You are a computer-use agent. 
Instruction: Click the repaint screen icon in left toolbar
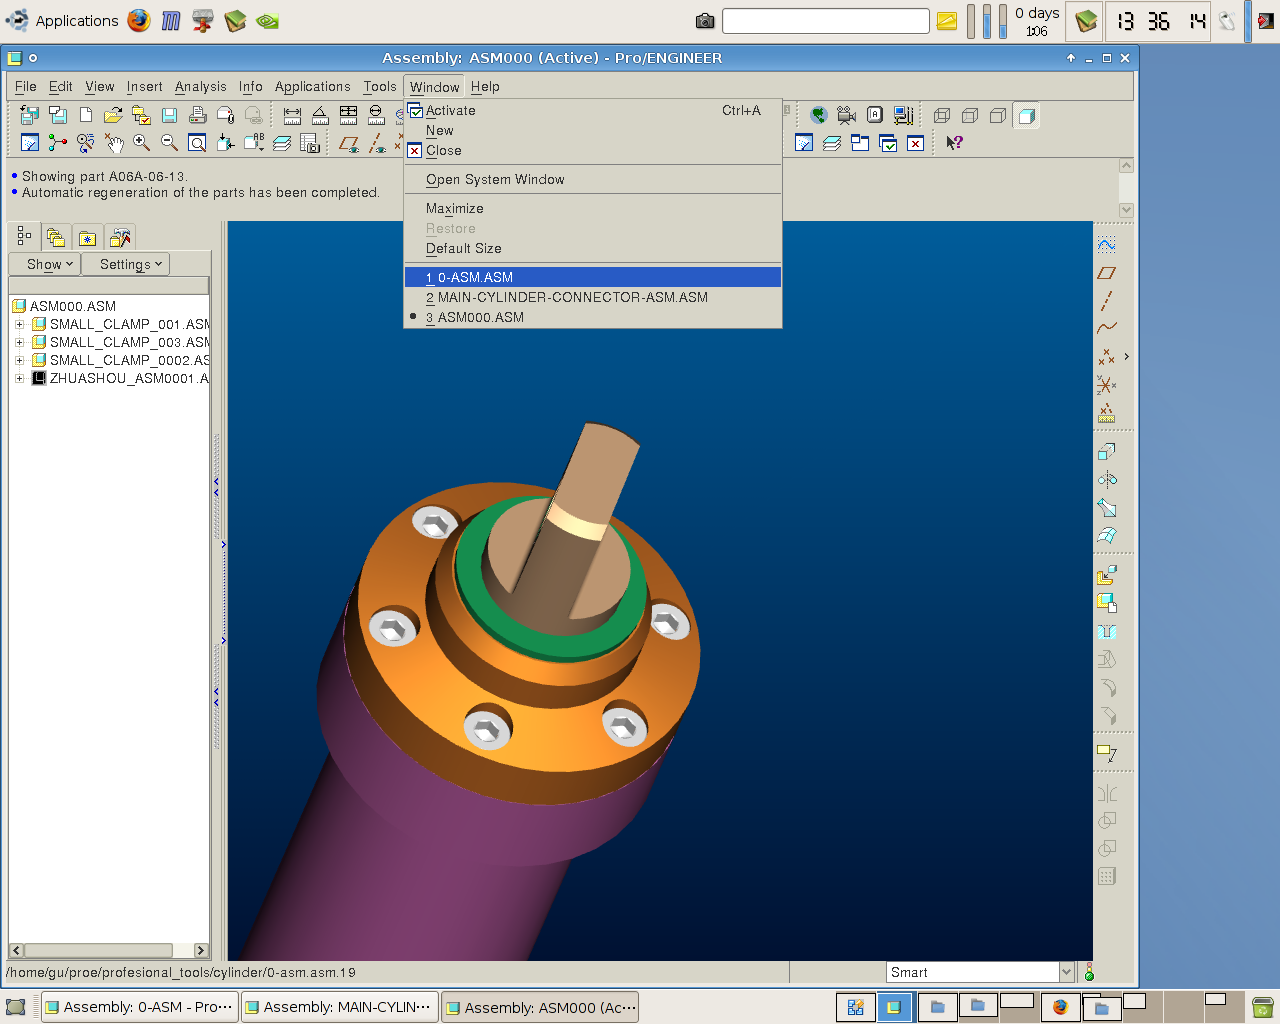[x=30, y=143]
